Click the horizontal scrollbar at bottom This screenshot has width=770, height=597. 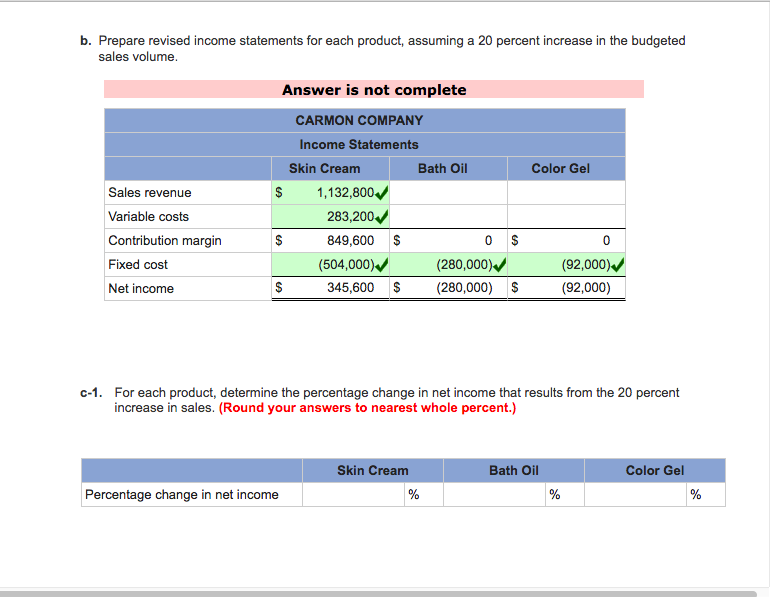[378, 594]
